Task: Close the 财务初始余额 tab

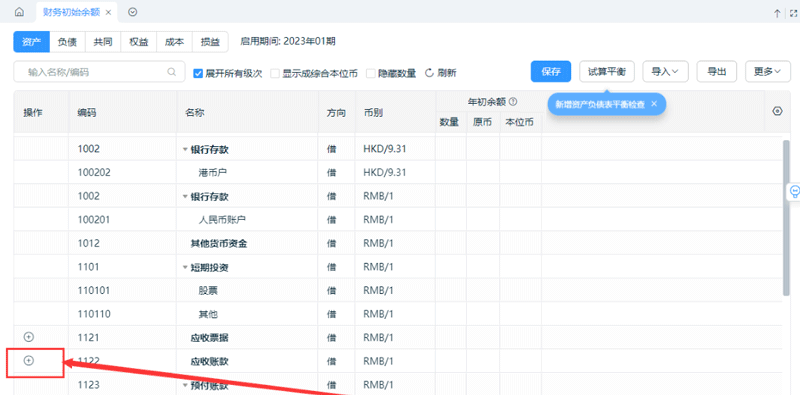Action: (108, 12)
